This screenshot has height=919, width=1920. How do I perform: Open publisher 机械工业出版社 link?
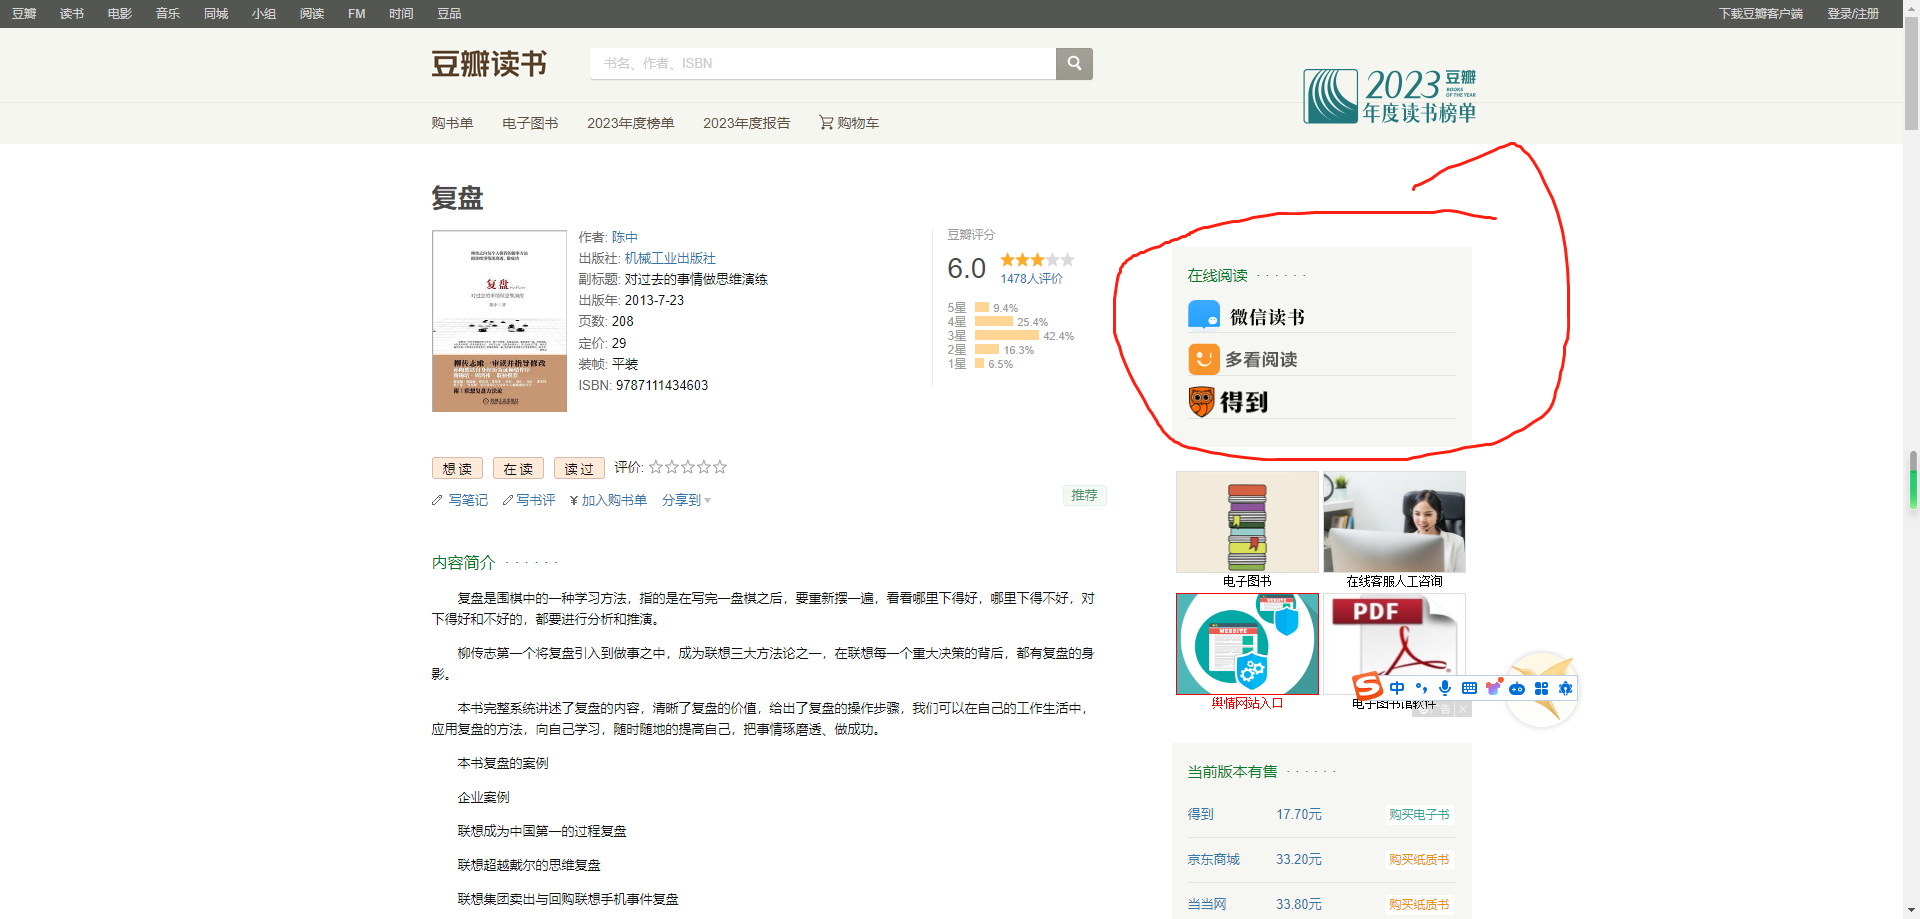click(670, 258)
